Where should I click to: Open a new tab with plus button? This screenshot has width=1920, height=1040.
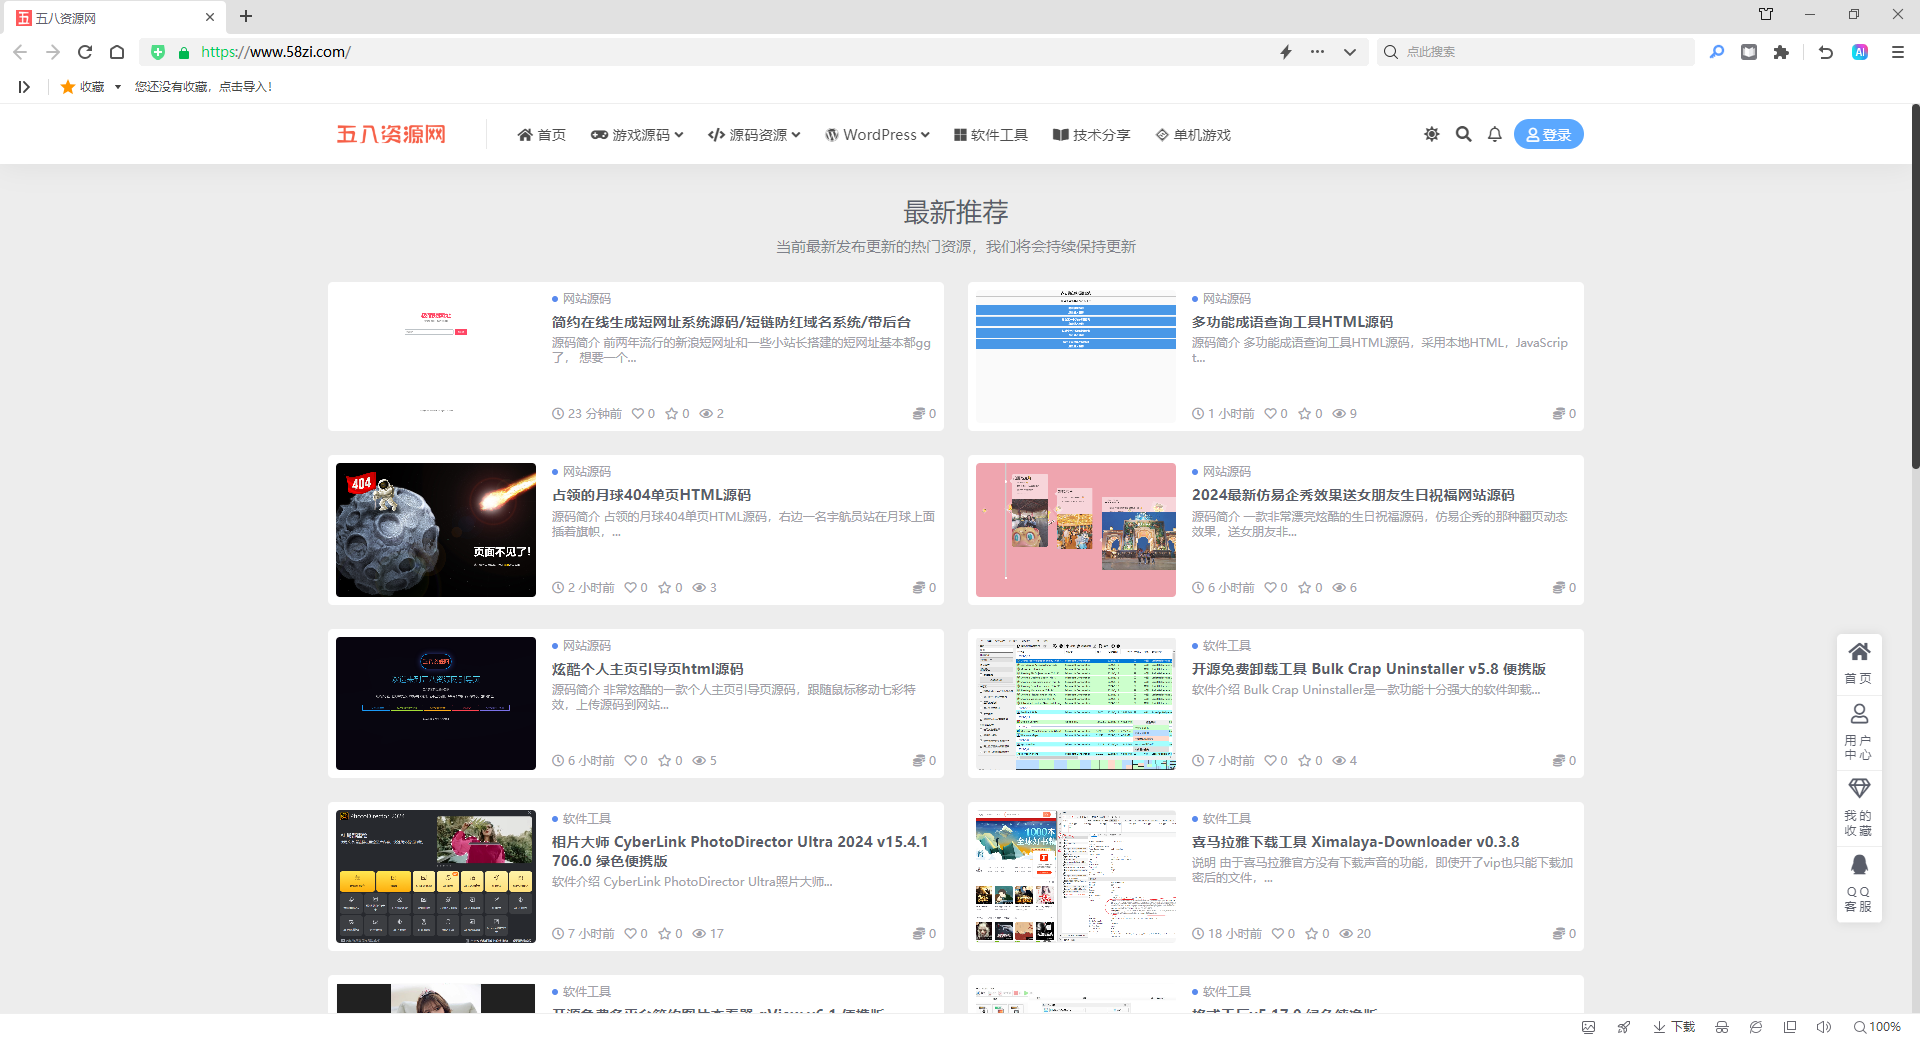pyautogui.click(x=246, y=16)
